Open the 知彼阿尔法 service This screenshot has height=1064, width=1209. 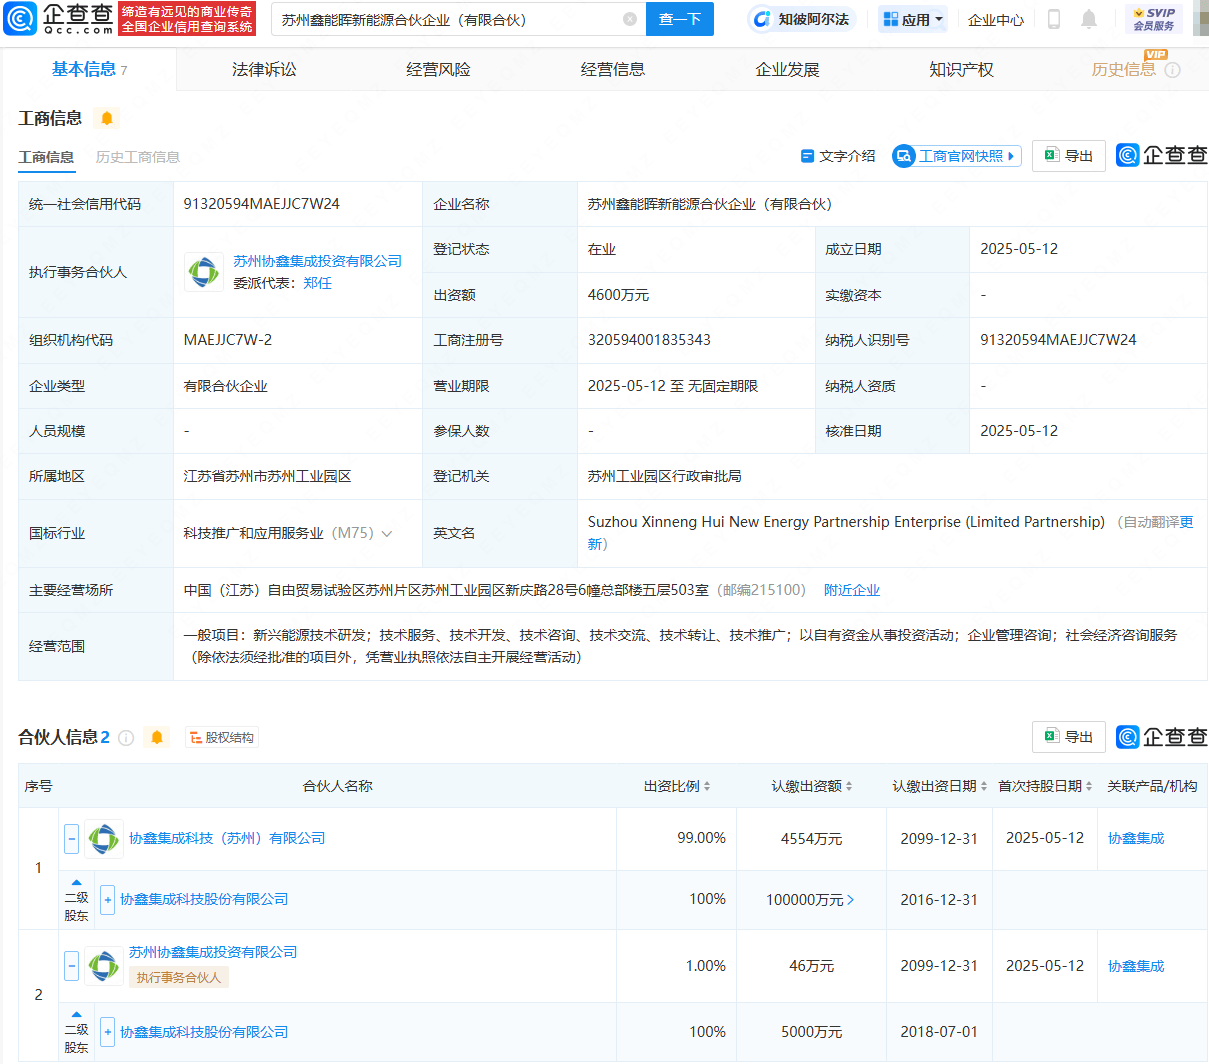point(805,19)
